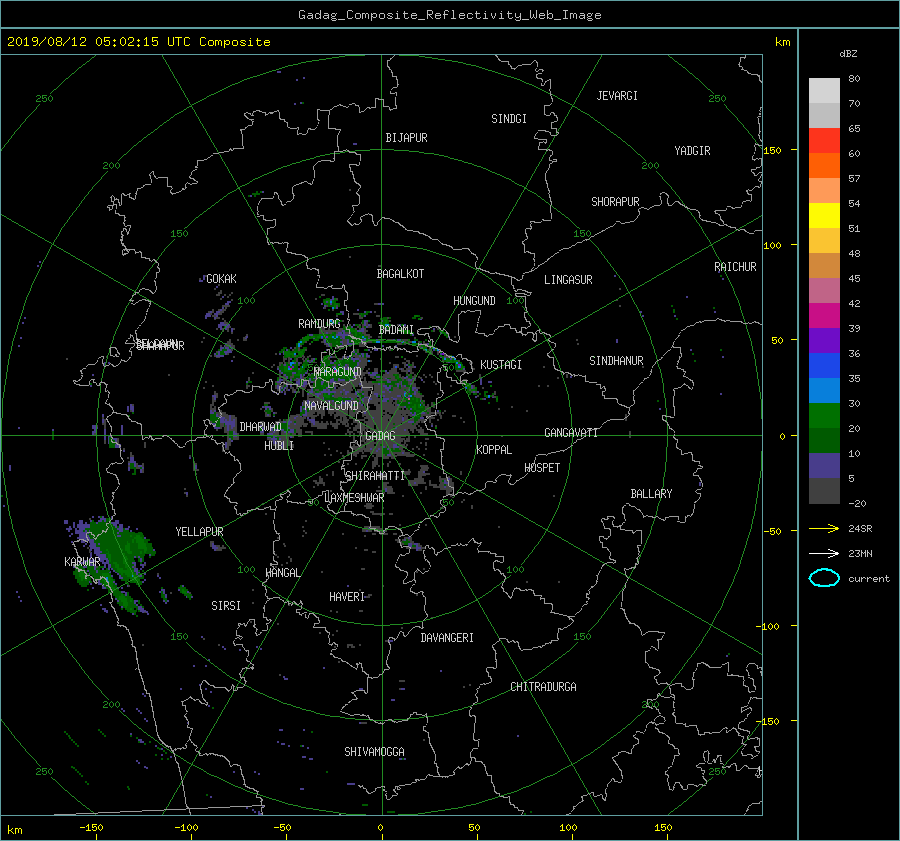Click the YADGIR city label

[692, 151]
